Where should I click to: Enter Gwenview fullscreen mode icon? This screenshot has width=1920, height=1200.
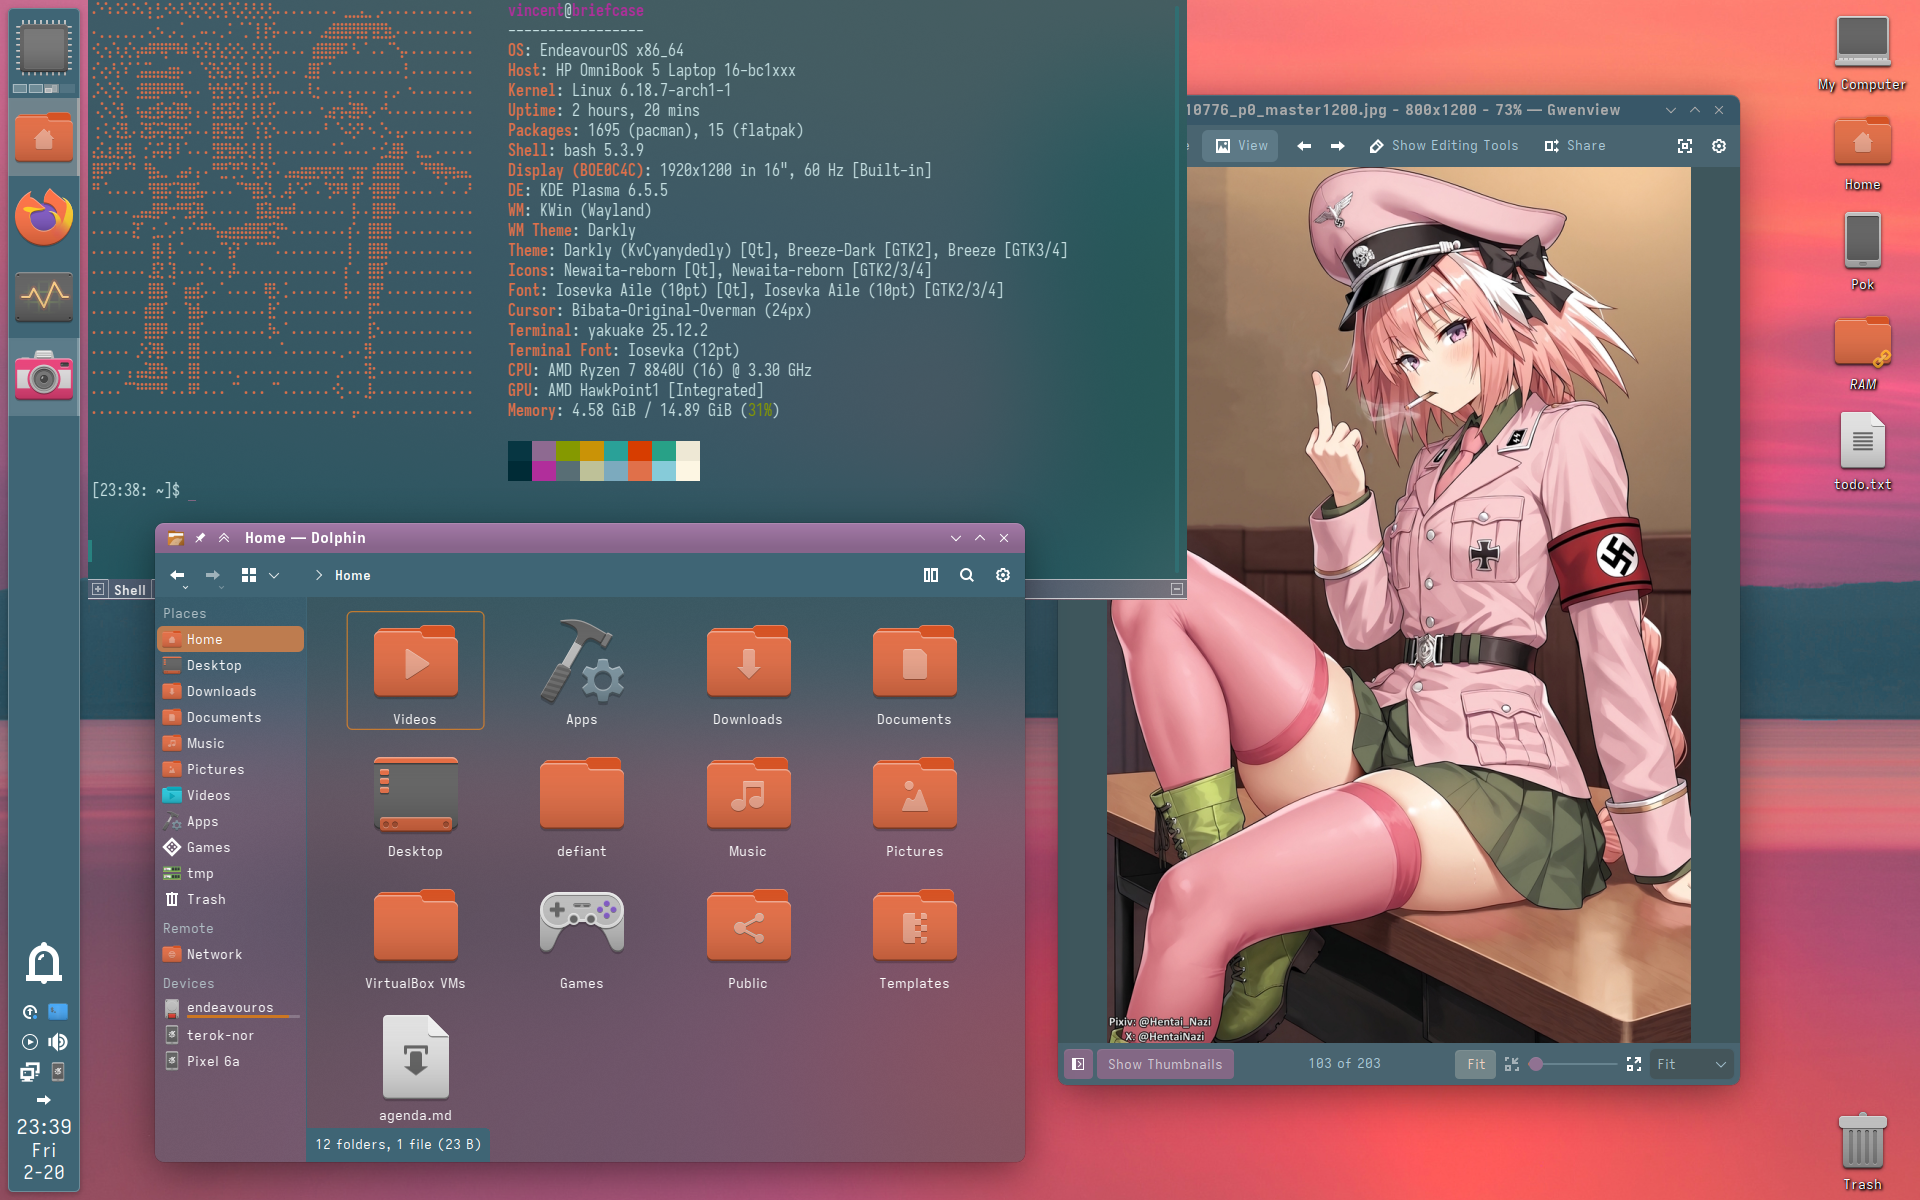[x=1684, y=146]
